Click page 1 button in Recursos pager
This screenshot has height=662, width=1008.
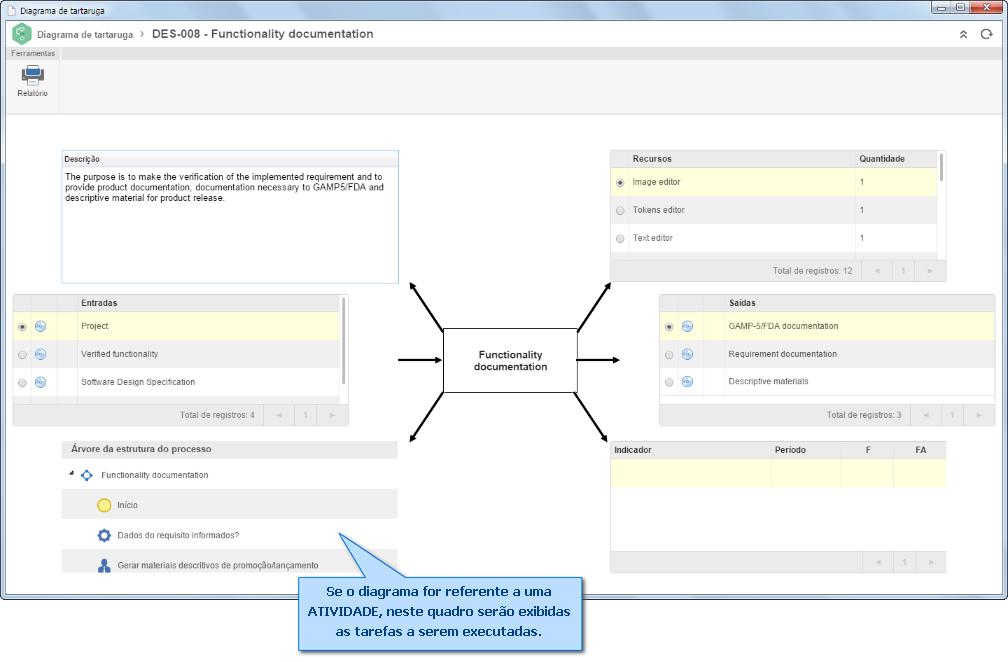click(903, 271)
